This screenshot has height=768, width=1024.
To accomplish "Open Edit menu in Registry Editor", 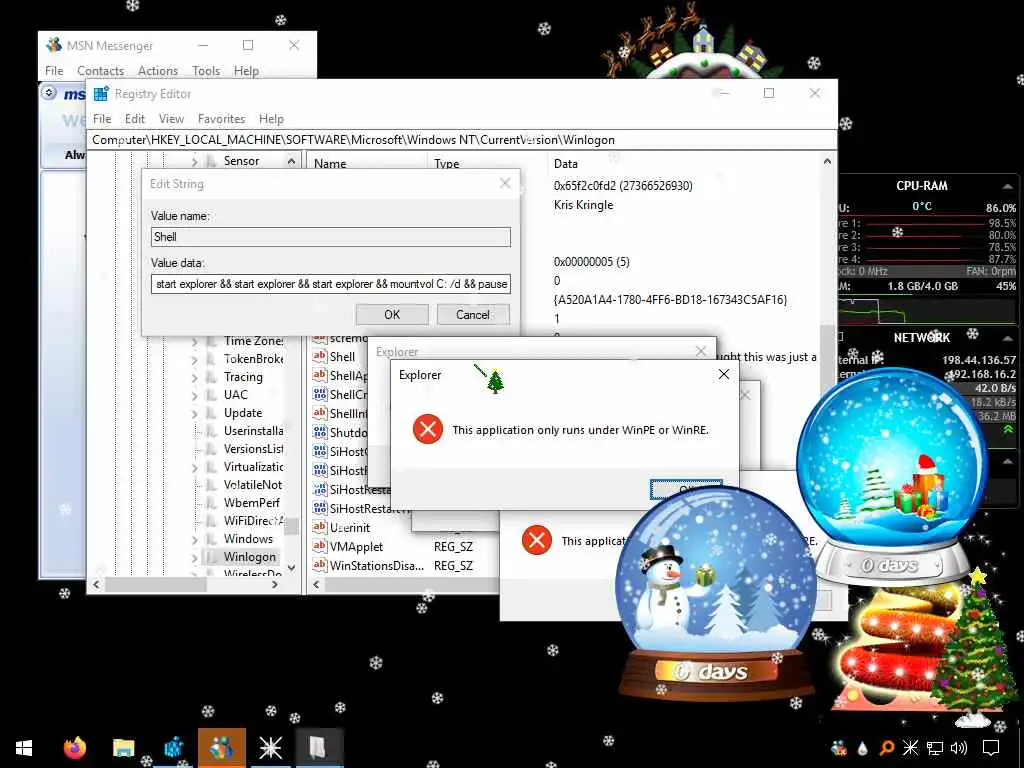I will (135, 119).
